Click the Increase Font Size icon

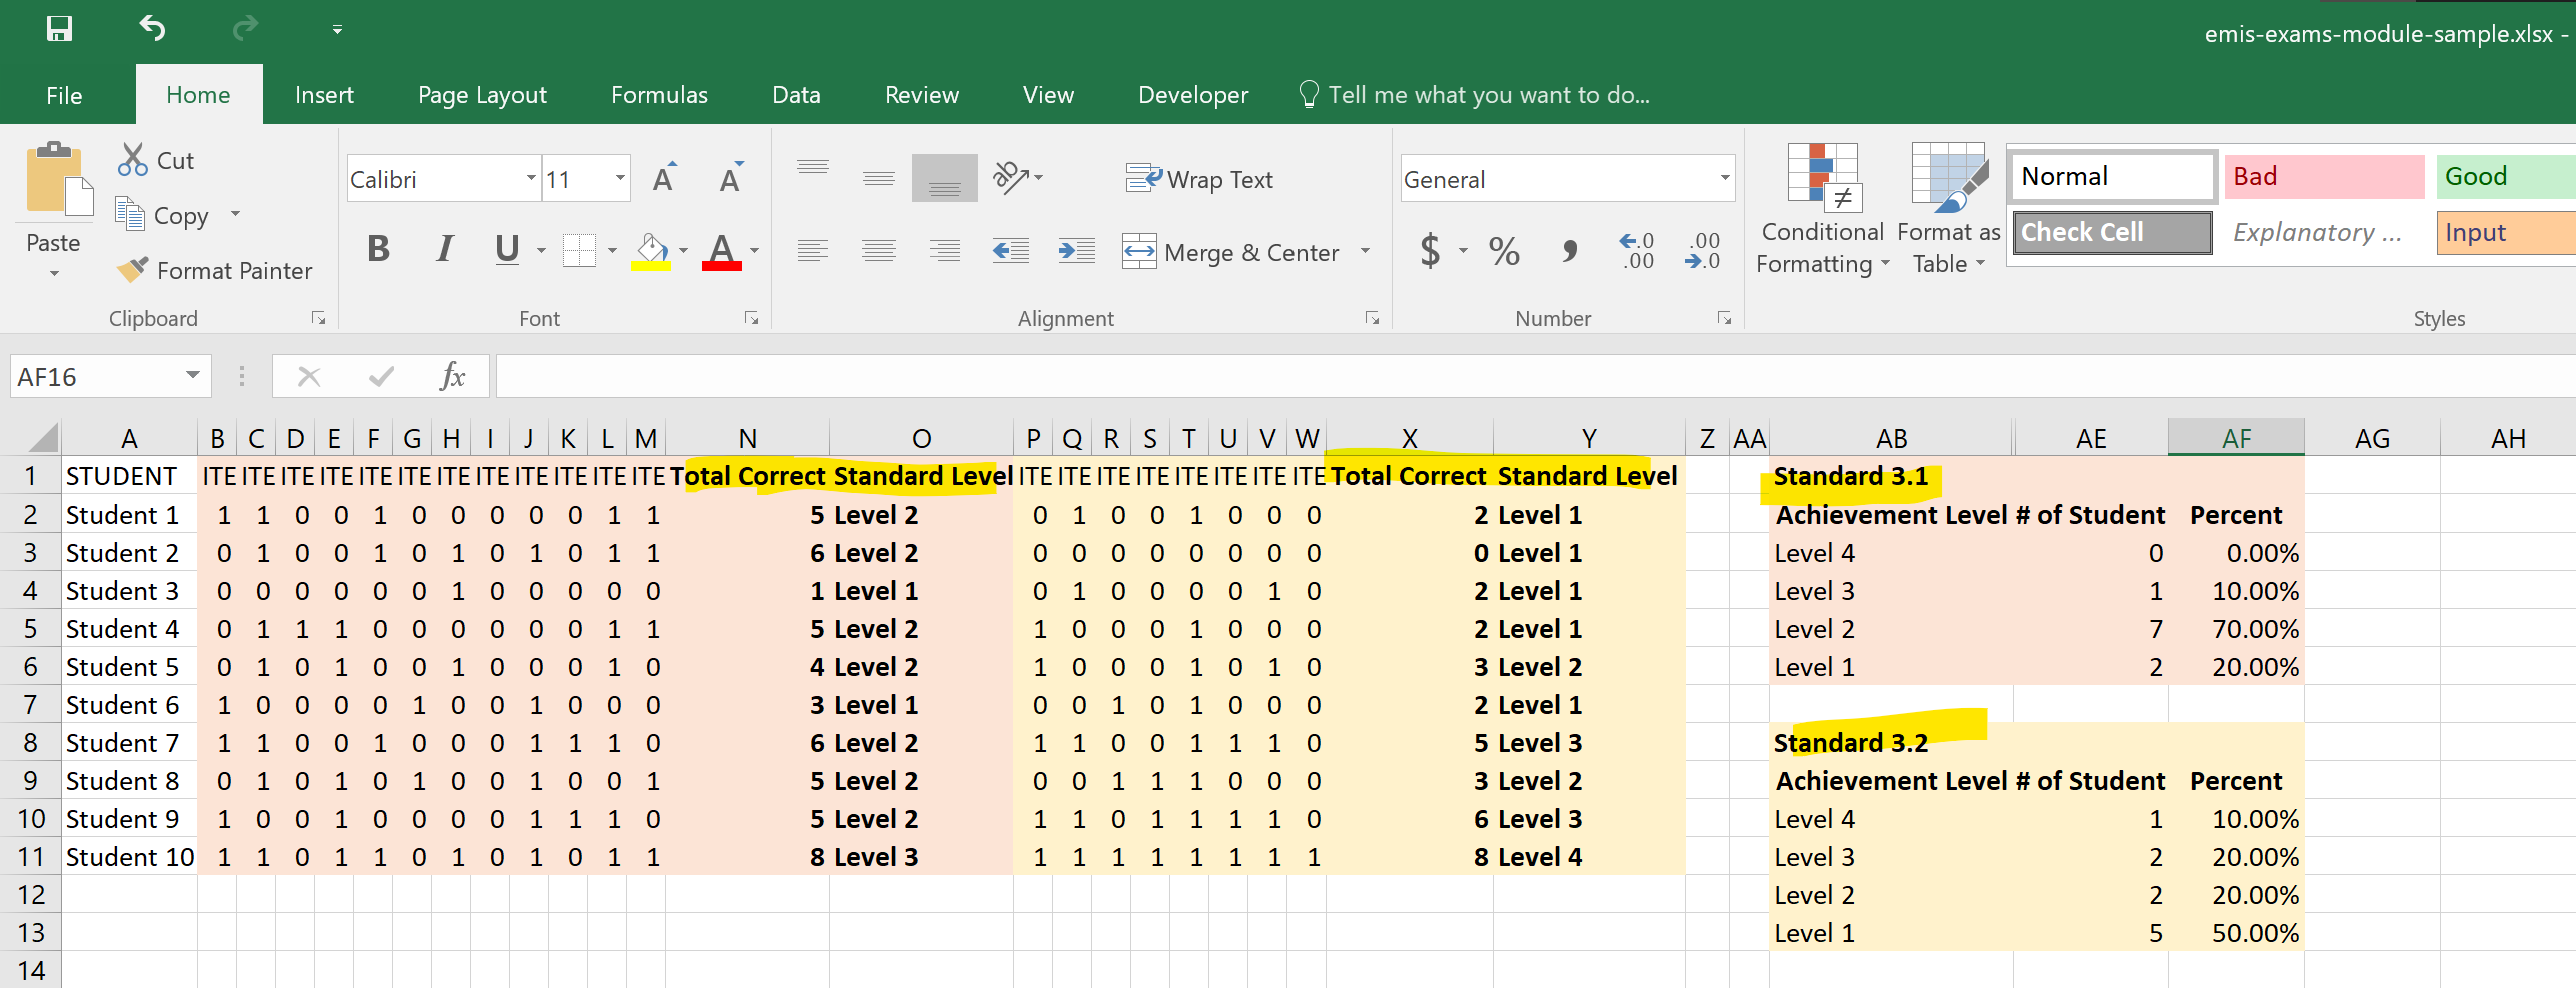664,179
